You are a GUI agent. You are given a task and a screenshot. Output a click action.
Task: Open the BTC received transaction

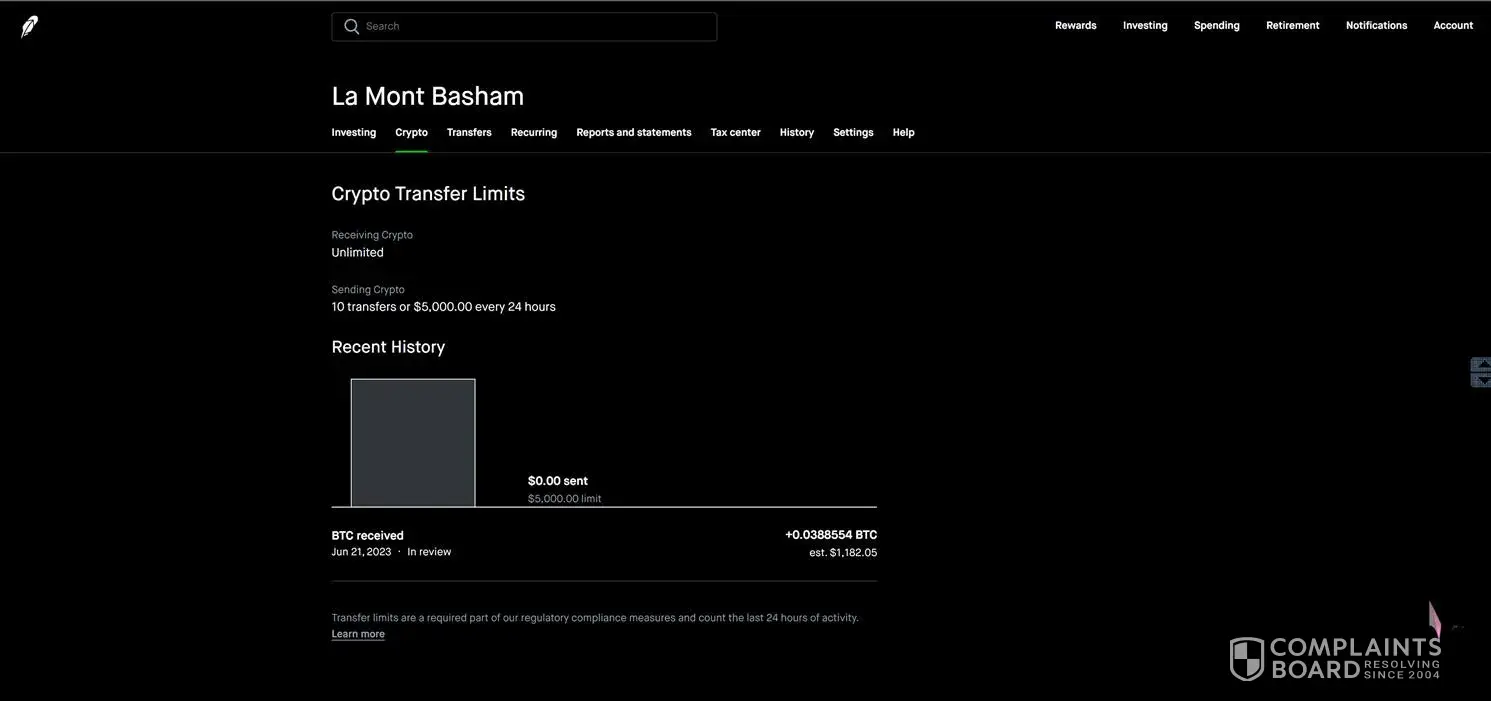(x=604, y=543)
